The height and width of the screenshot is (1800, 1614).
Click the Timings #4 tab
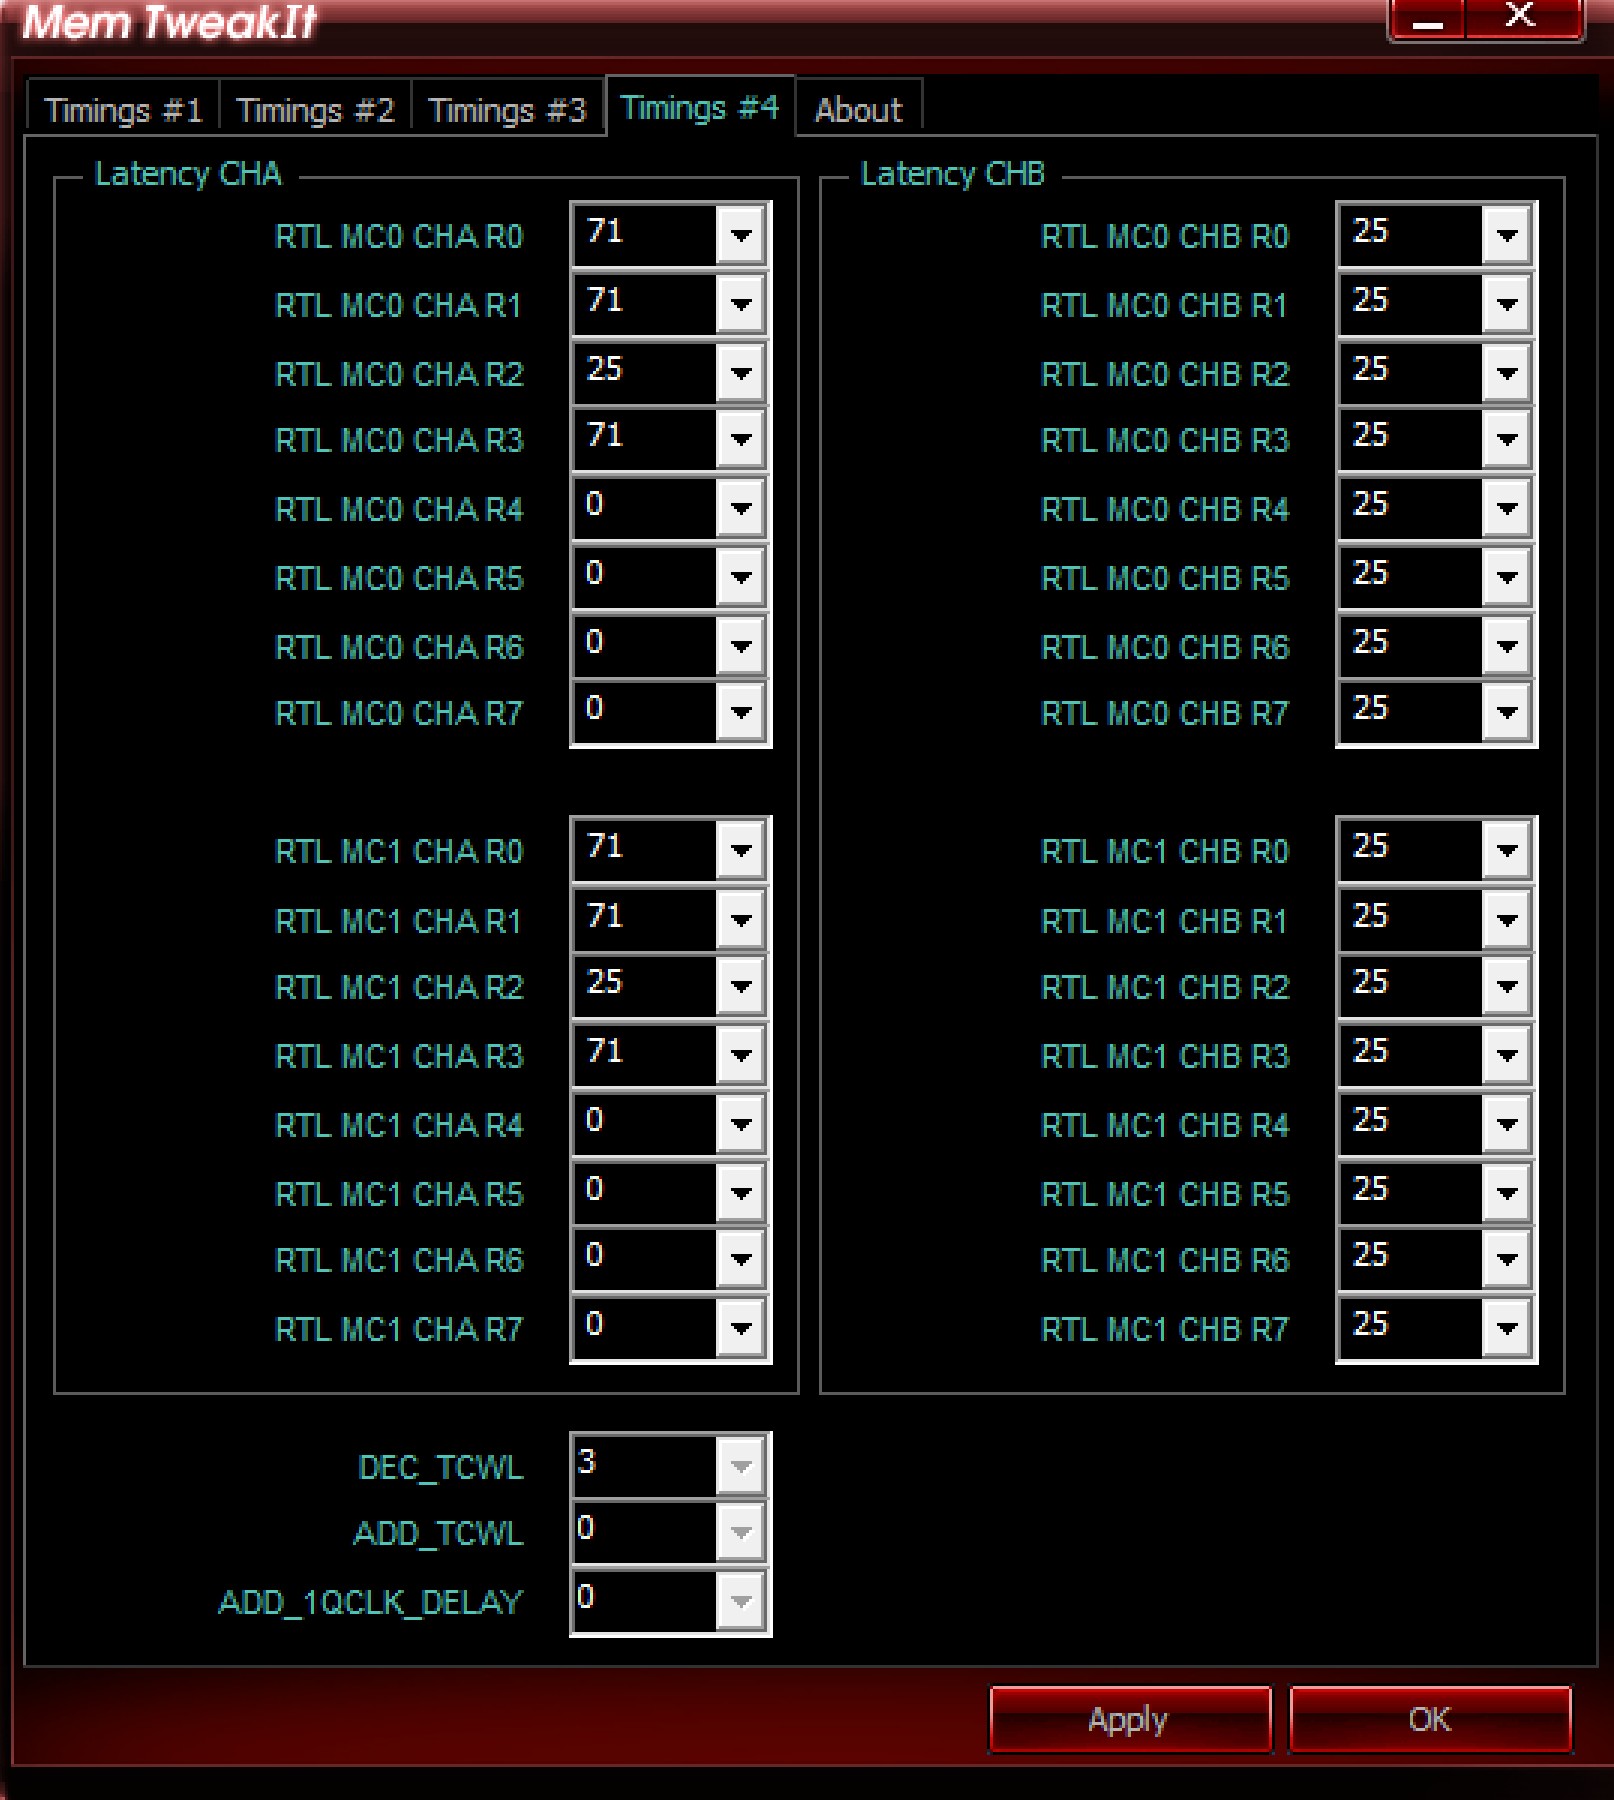coord(700,106)
